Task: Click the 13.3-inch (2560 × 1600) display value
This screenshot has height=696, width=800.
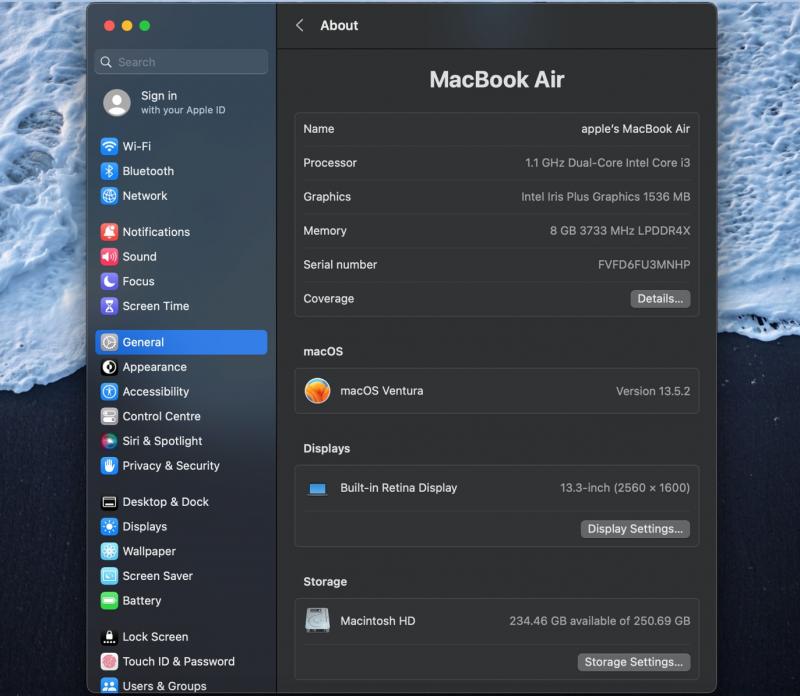Action: (625, 488)
